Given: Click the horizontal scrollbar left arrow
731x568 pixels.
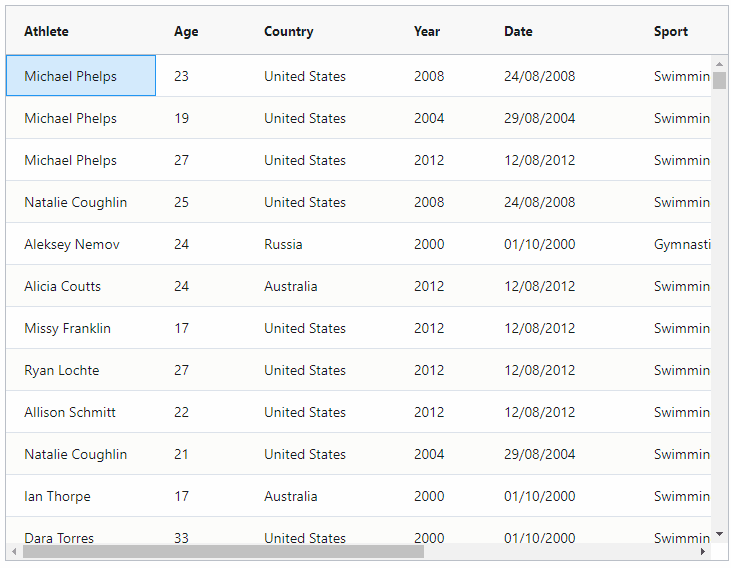Looking at the screenshot, I should [14, 551].
